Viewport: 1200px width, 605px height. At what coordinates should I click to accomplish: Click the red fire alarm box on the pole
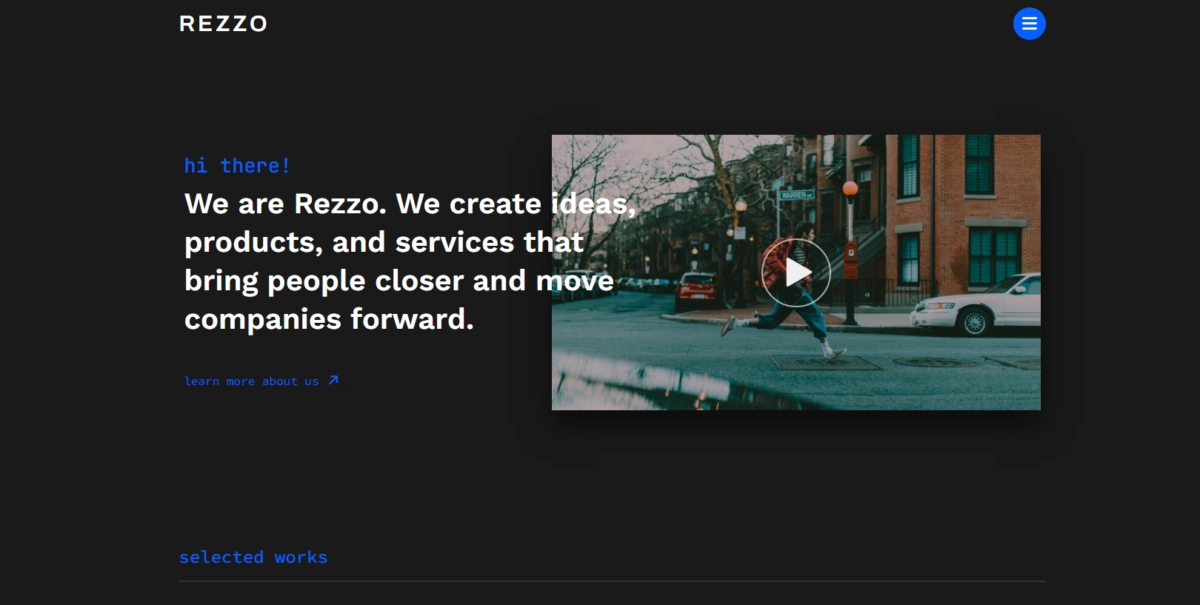point(850,260)
